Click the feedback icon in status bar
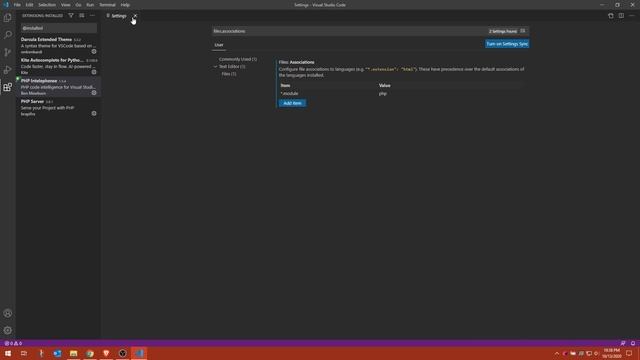The height and width of the screenshot is (360, 640). (x=623, y=343)
